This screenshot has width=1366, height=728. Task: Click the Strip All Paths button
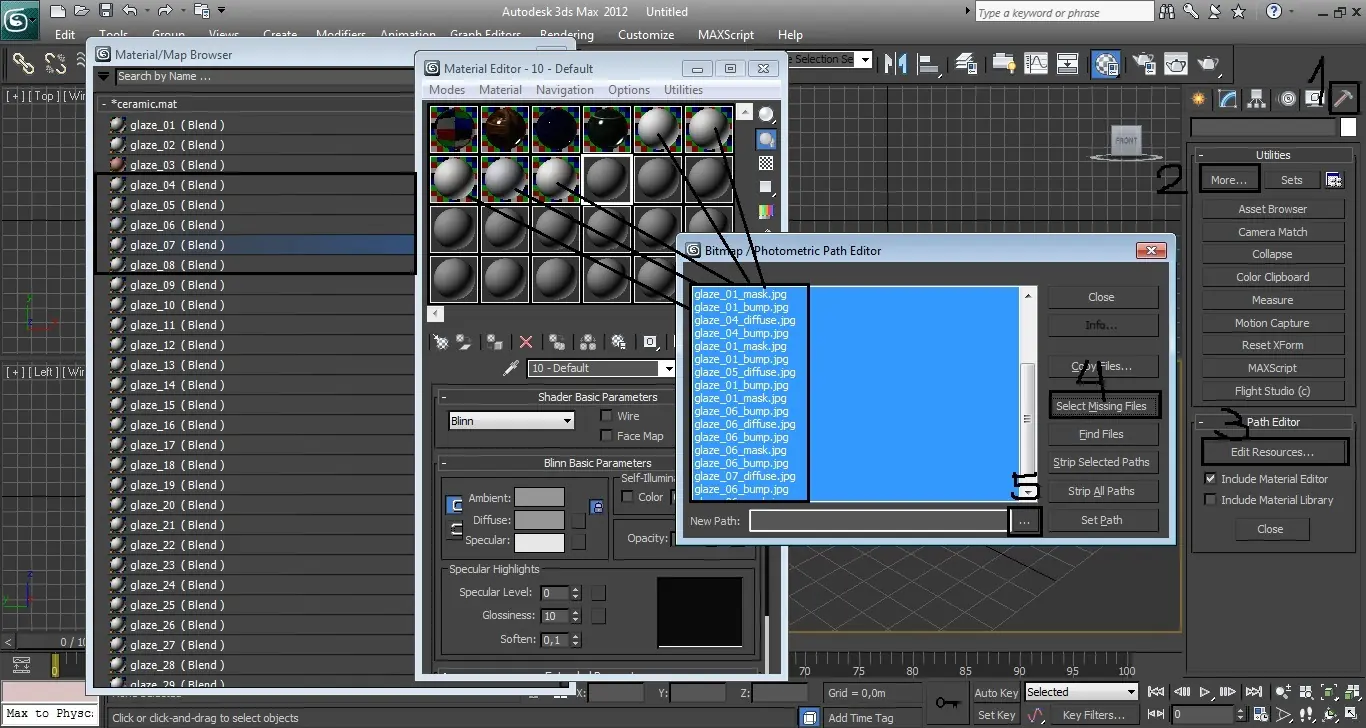pos(1101,491)
